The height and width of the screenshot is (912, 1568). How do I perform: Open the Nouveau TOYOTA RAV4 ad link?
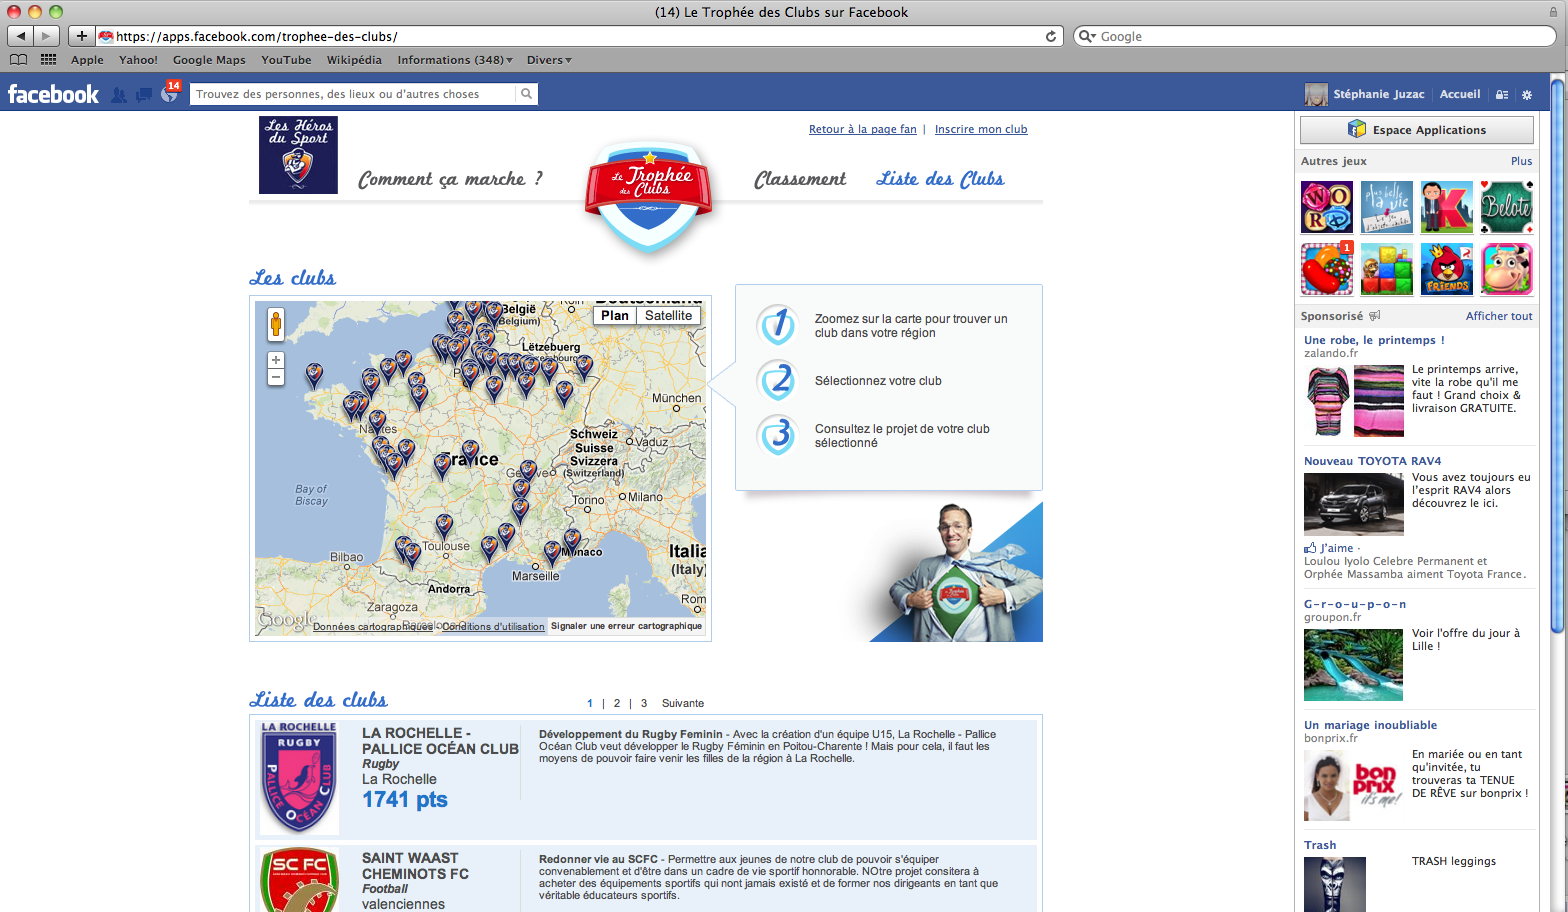click(x=1372, y=461)
